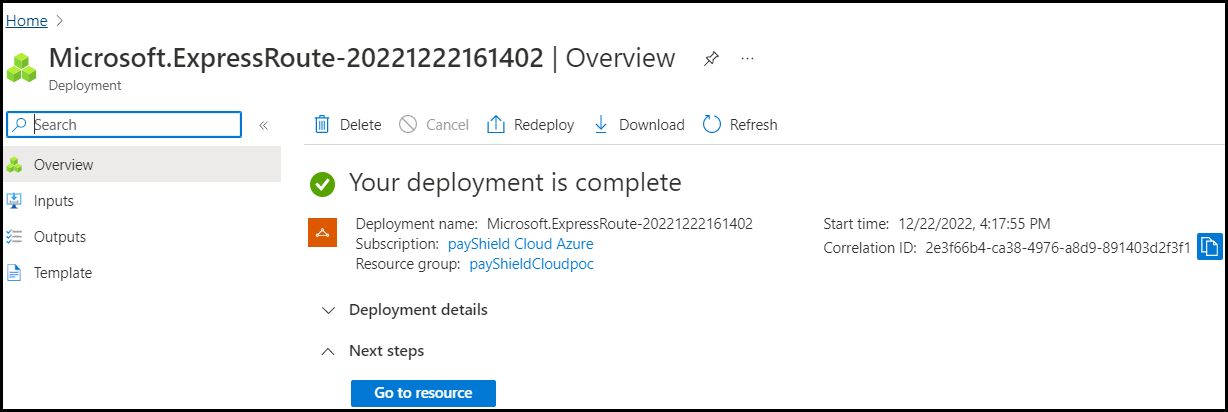Viewport: 1228px width, 412px height.
Task: Select the Overview menu item
Action: point(63,165)
